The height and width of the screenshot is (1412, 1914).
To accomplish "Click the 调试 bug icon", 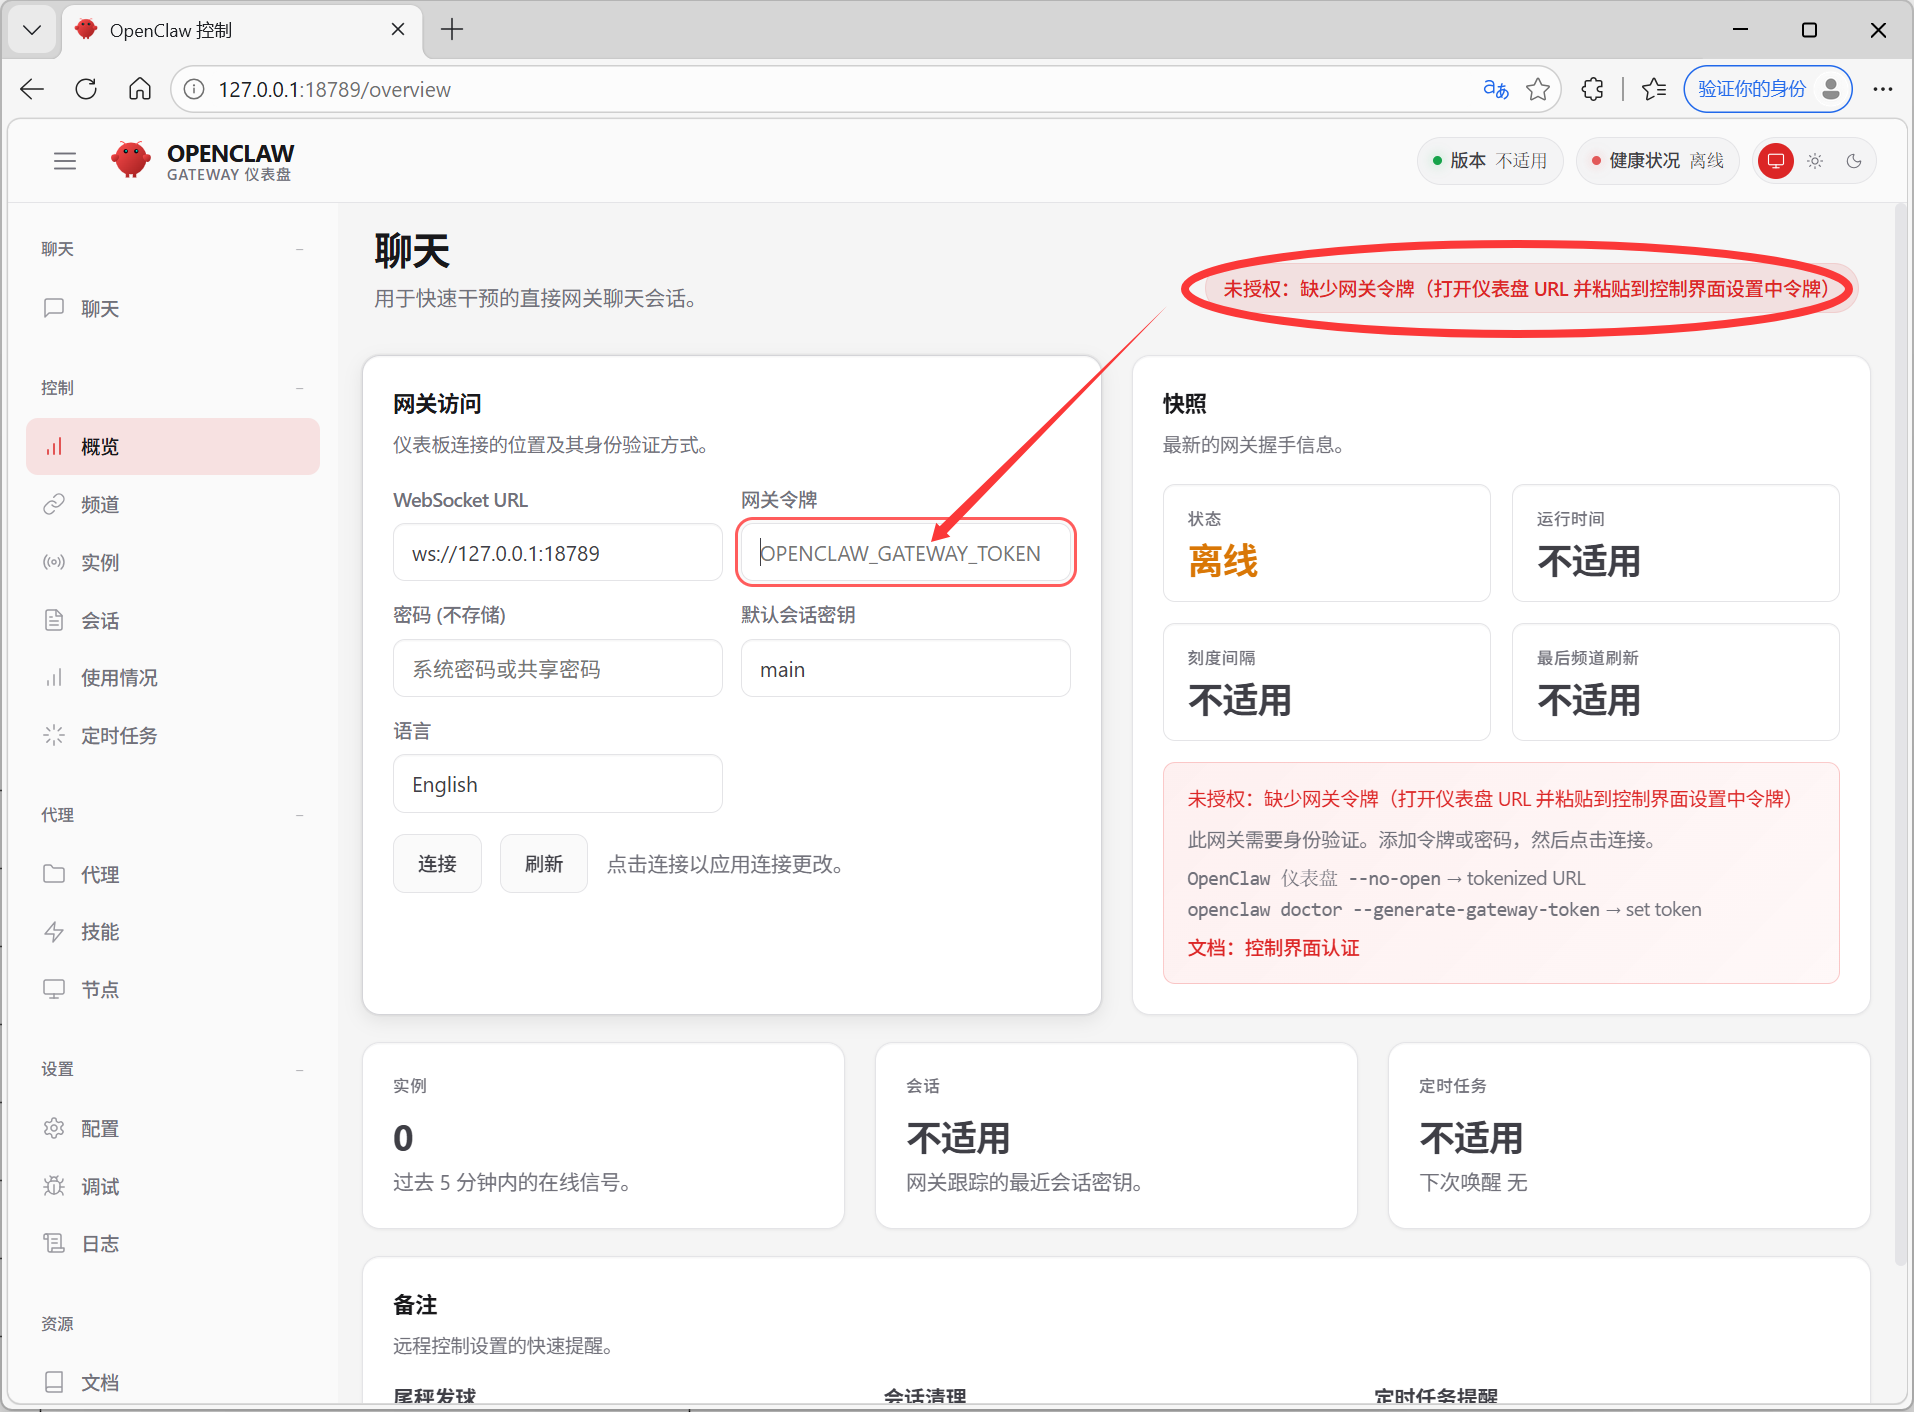I will [54, 1186].
